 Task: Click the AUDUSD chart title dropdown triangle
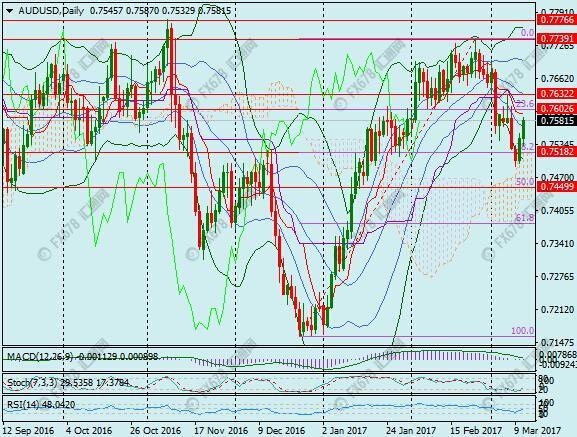click(10, 11)
